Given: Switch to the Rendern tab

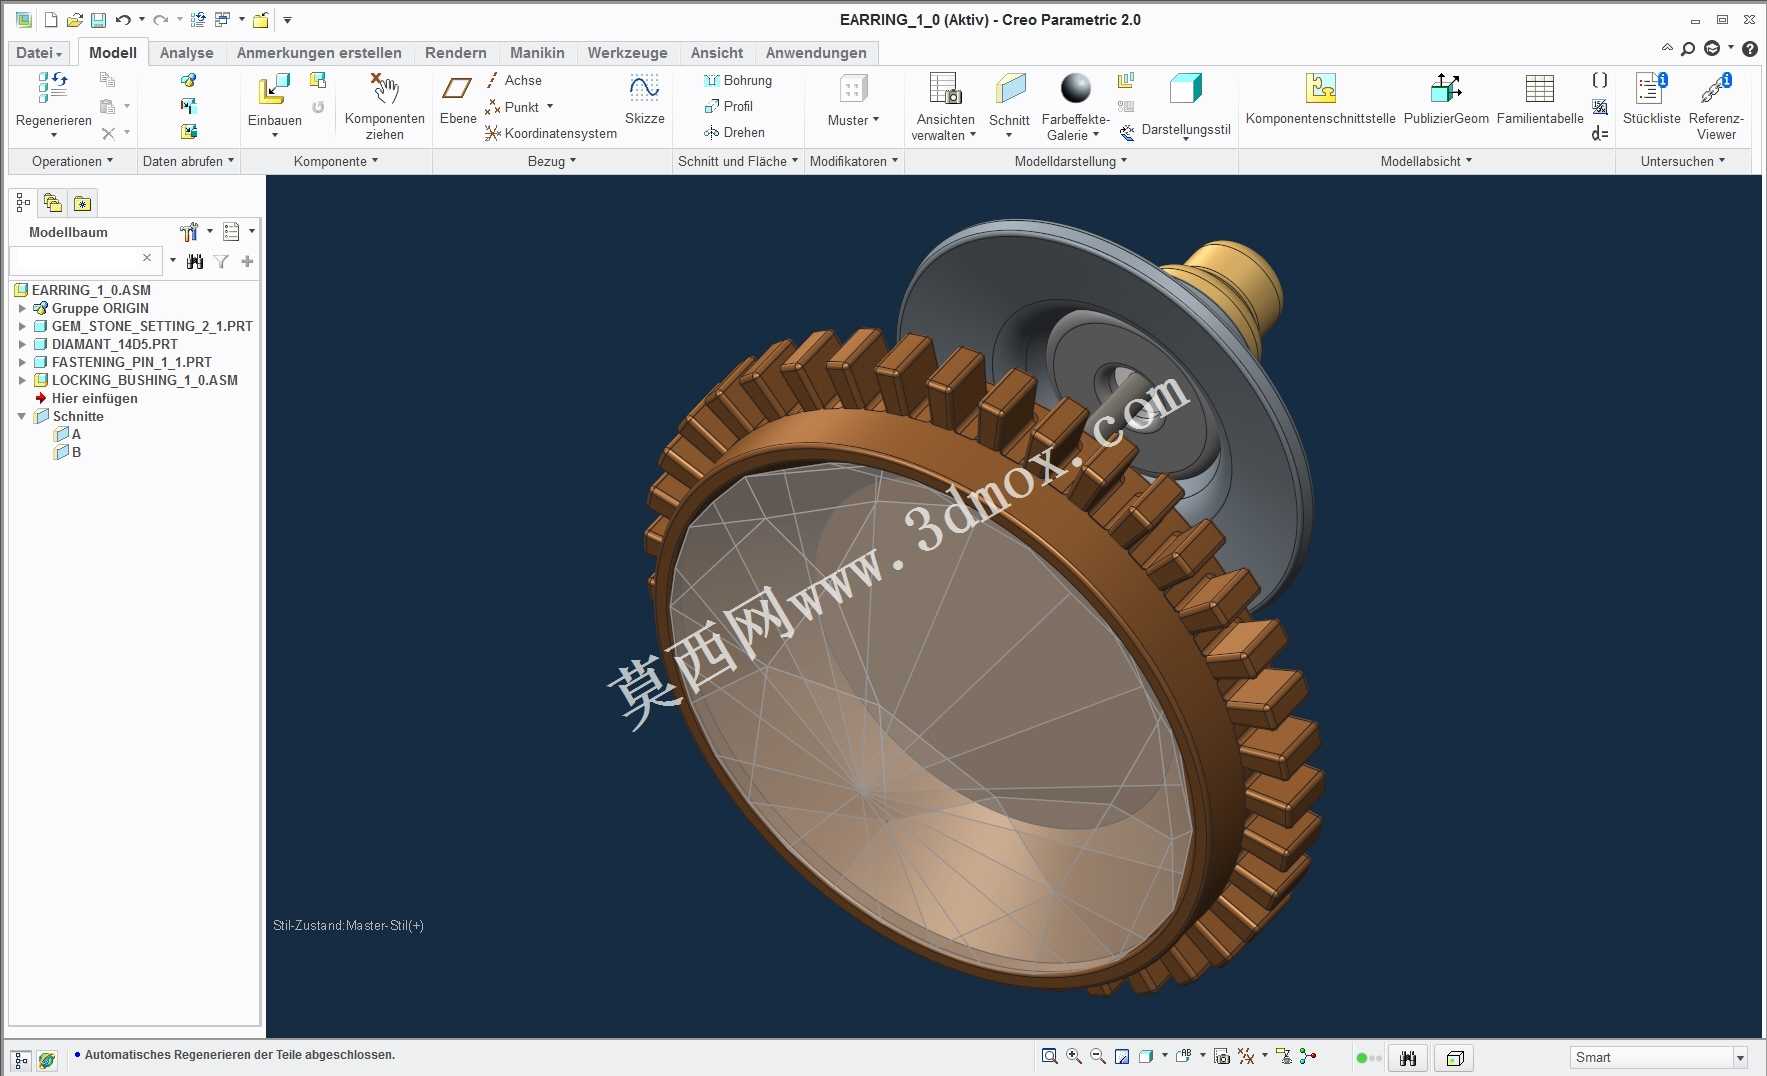Looking at the screenshot, I should [x=456, y=53].
